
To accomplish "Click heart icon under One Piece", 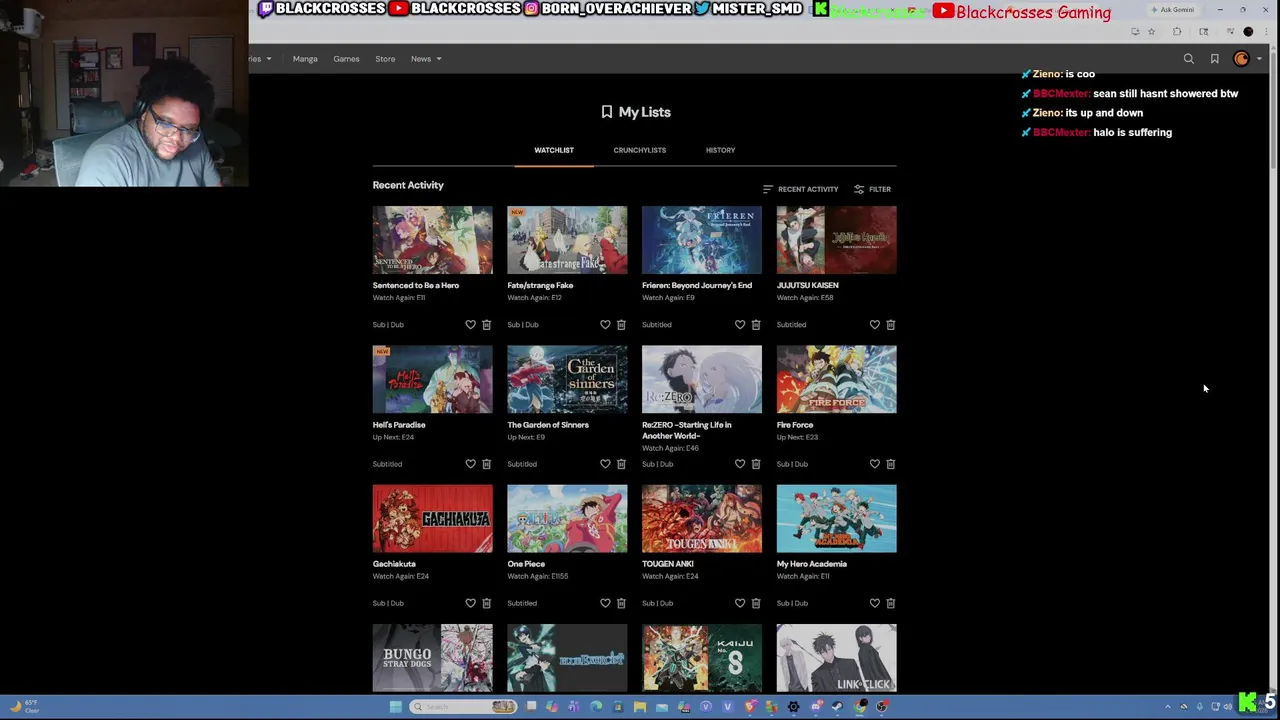I will point(605,603).
